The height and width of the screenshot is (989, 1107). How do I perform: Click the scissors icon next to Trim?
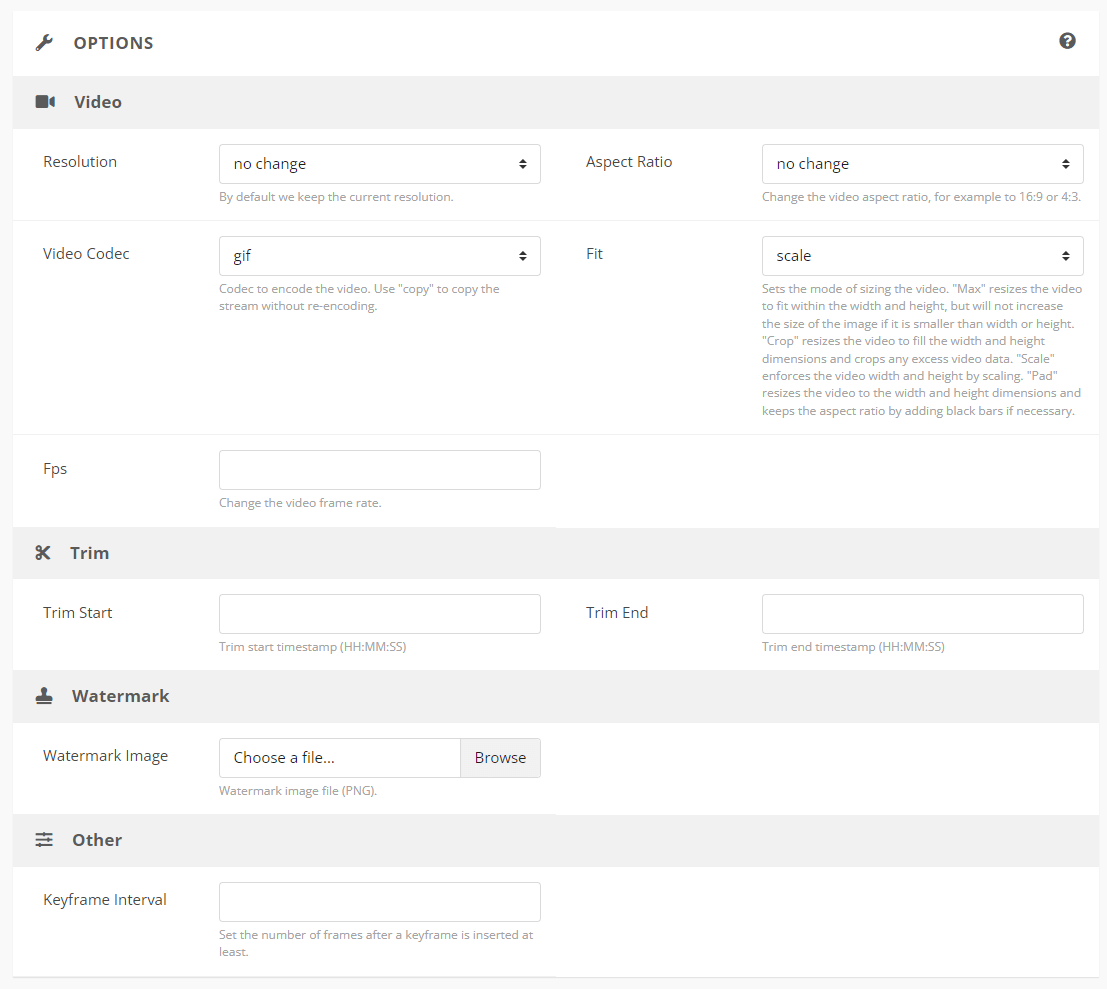pos(43,553)
